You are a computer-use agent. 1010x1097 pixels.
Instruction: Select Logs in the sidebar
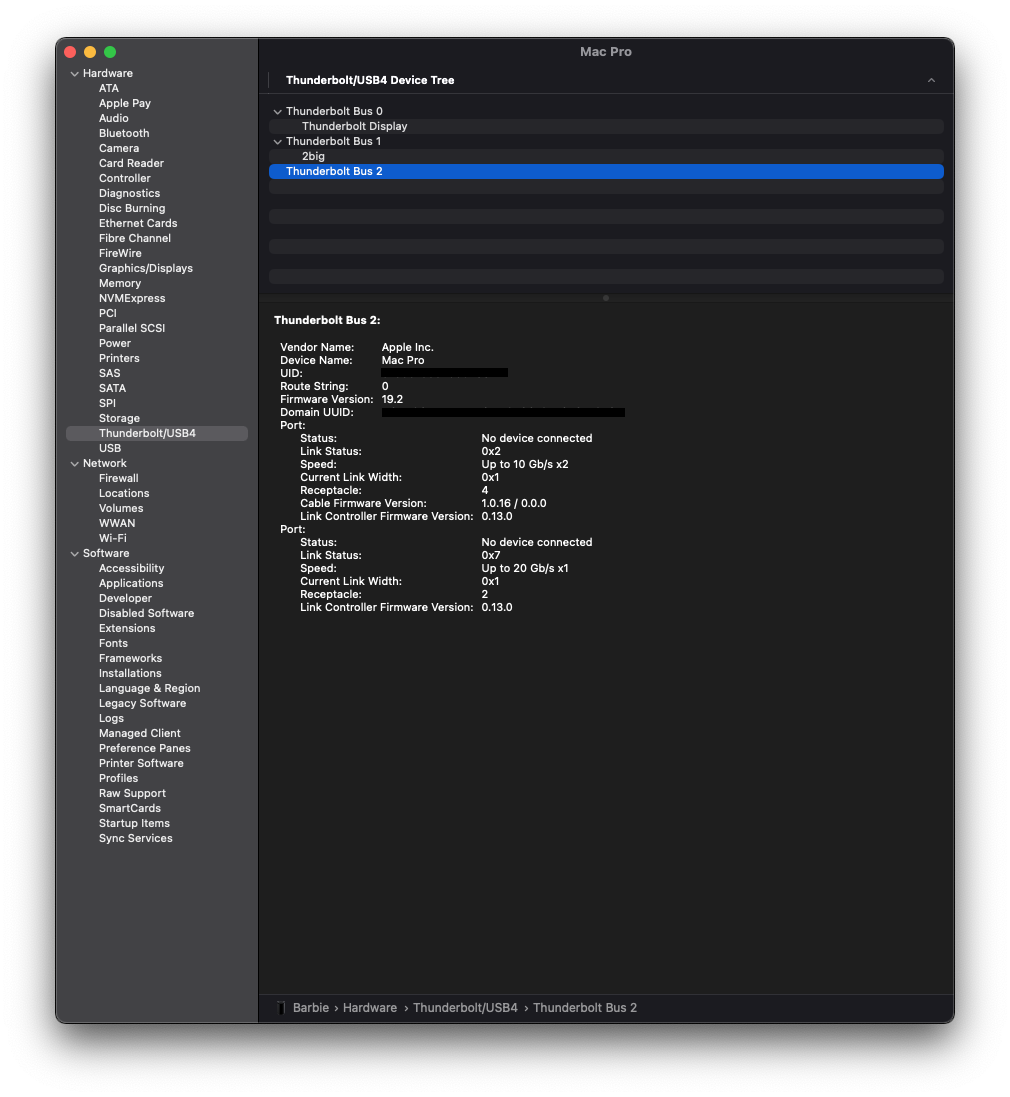[x=111, y=719]
